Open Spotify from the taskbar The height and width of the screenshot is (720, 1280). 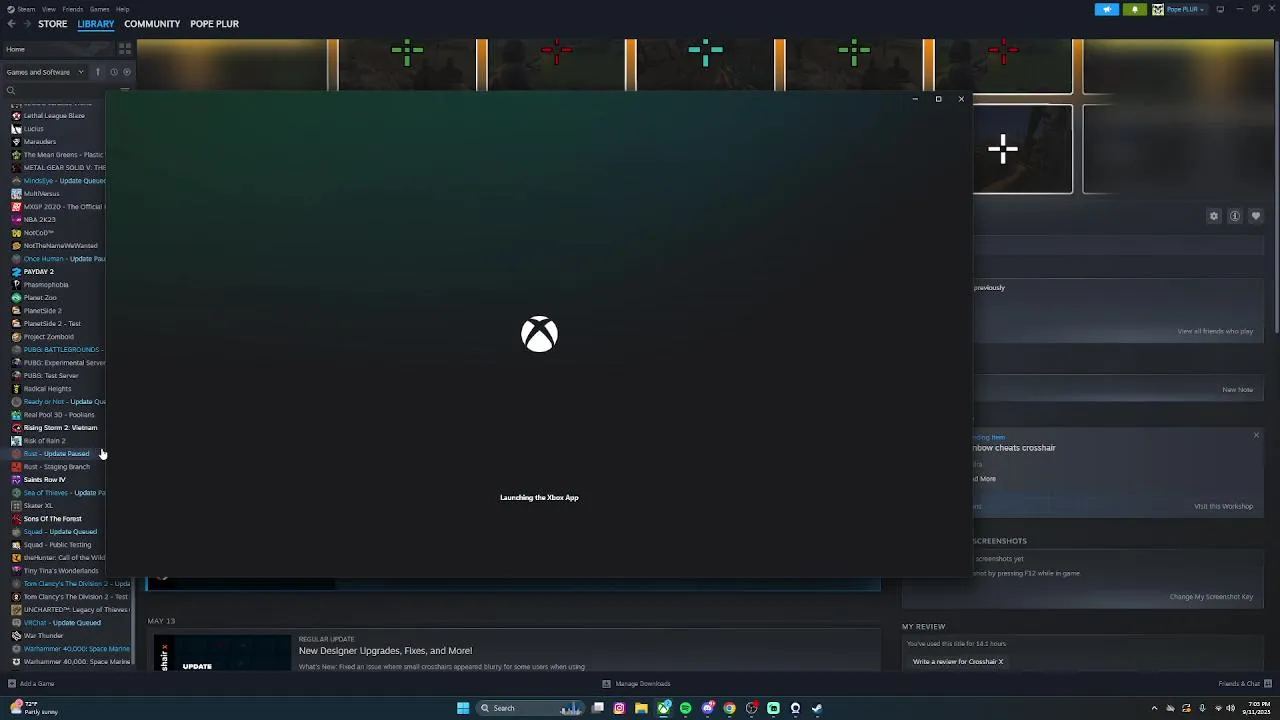pos(686,708)
